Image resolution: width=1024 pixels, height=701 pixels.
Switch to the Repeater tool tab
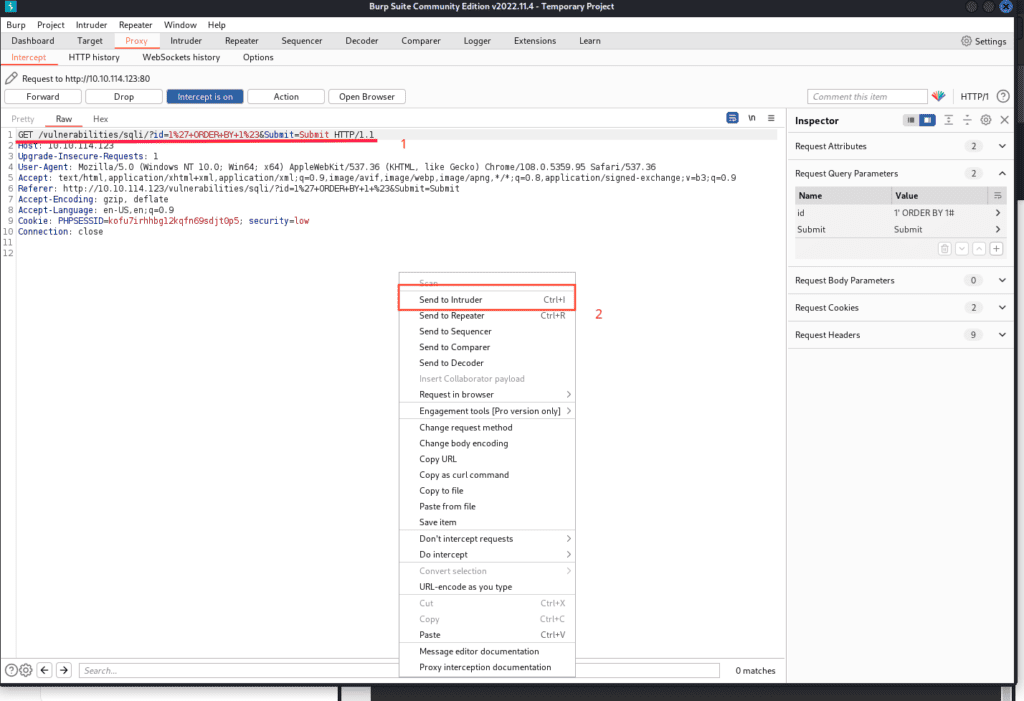(242, 41)
